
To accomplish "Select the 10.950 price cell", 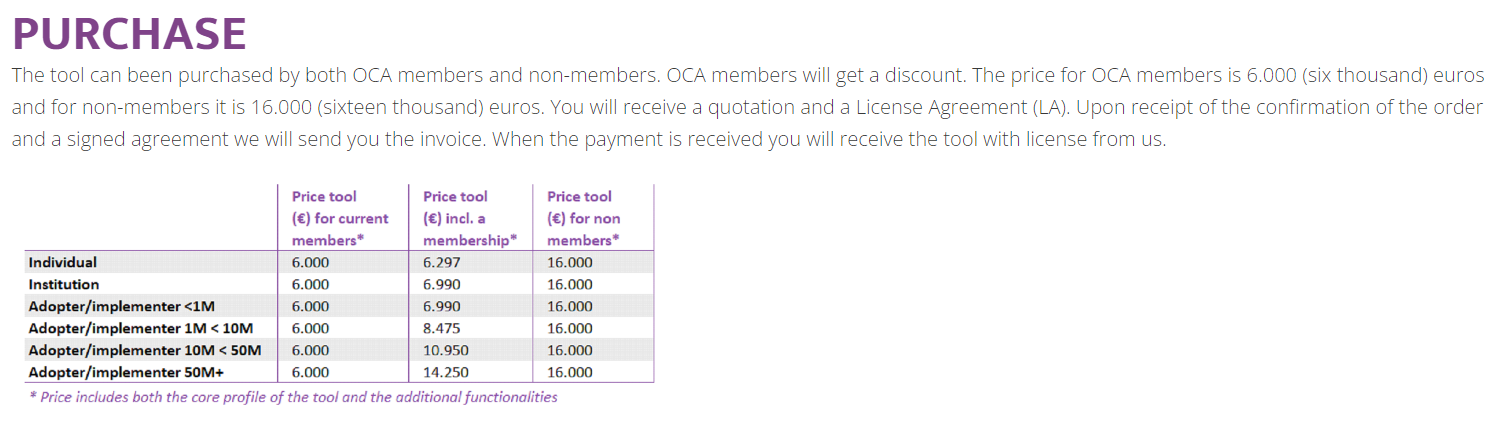I will coord(446,350).
